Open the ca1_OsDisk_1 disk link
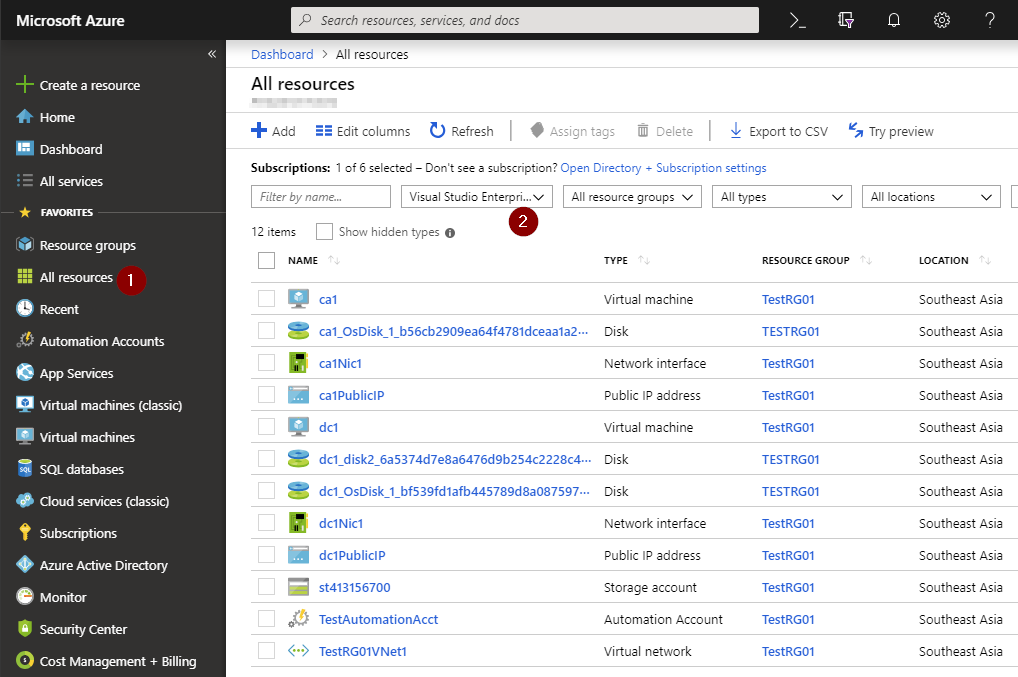 [454, 332]
